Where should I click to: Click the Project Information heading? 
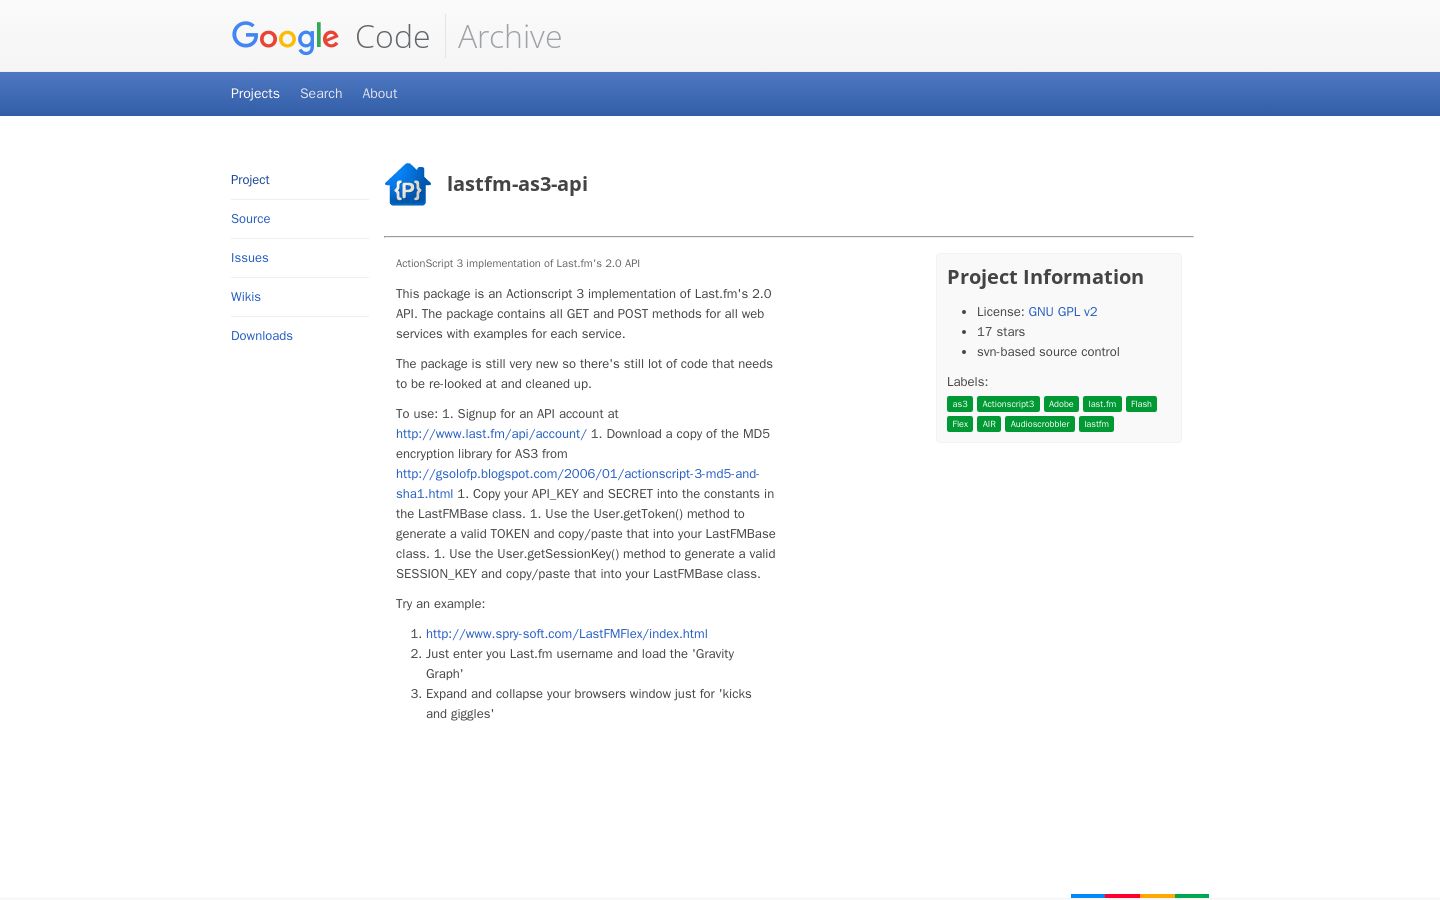[x=1045, y=277]
